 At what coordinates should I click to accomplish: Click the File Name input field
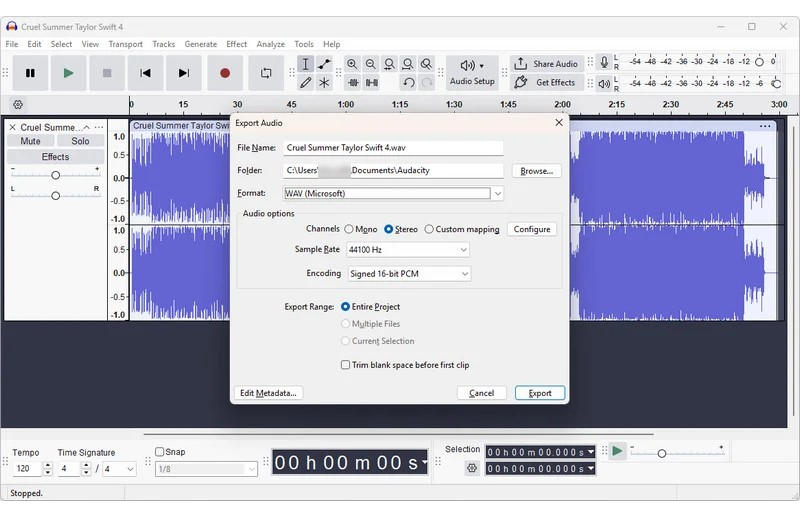point(392,148)
